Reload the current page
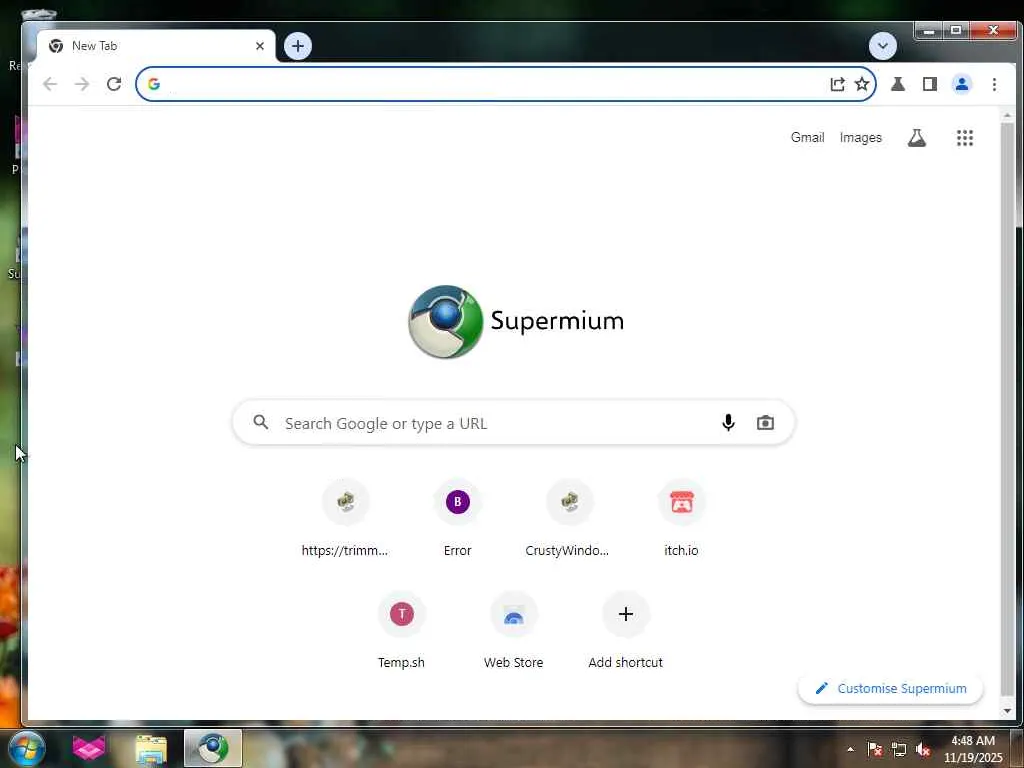Image resolution: width=1024 pixels, height=768 pixels. coord(114,84)
